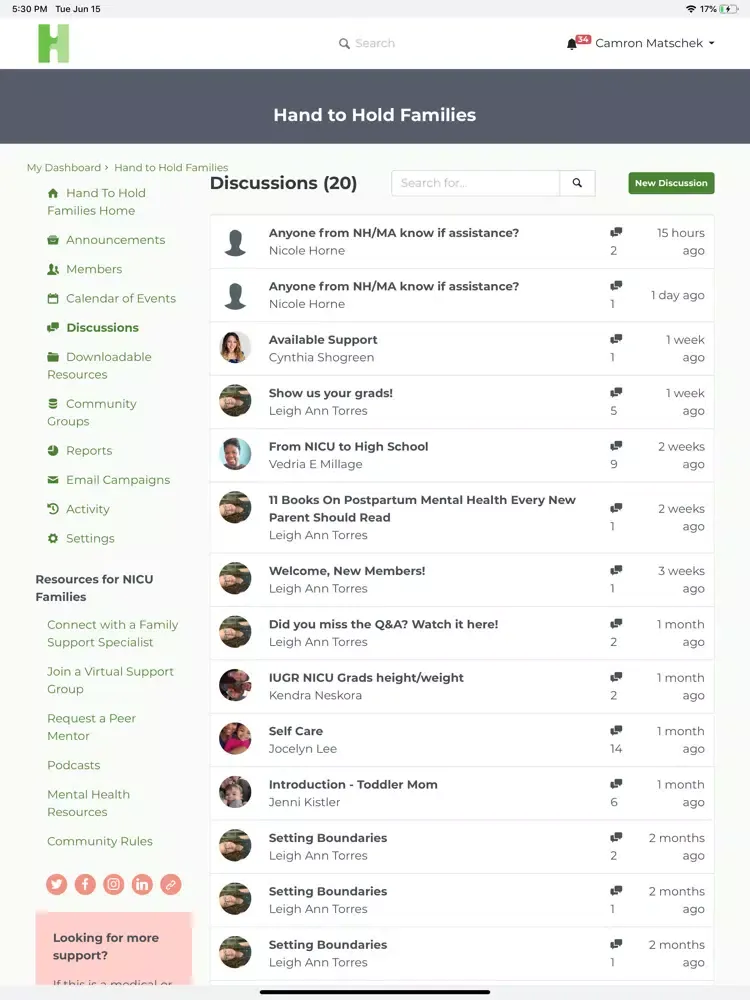Focus the discussions Search for field
The image size is (750, 1000).
click(476, 183)
